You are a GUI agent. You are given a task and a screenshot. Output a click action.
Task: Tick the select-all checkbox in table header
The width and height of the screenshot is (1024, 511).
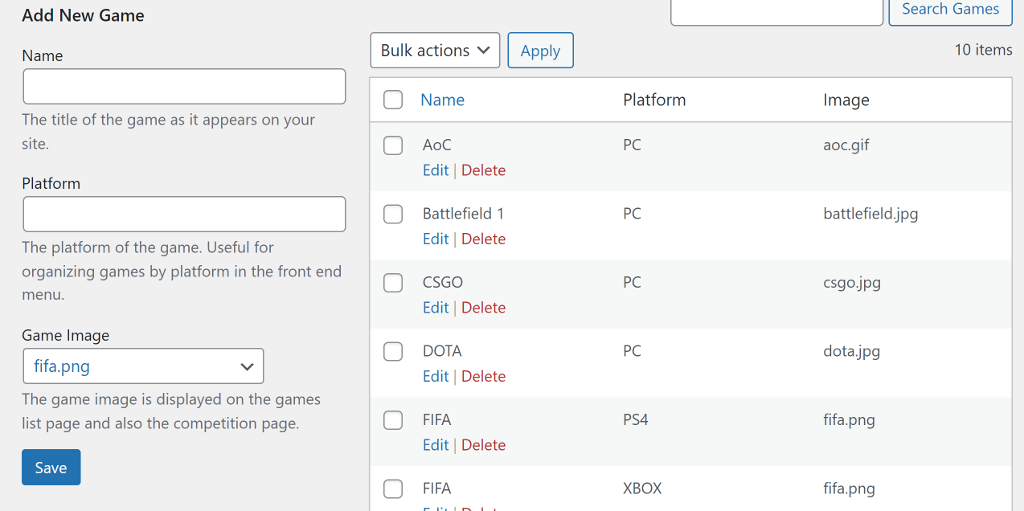(x=392, y=100)
